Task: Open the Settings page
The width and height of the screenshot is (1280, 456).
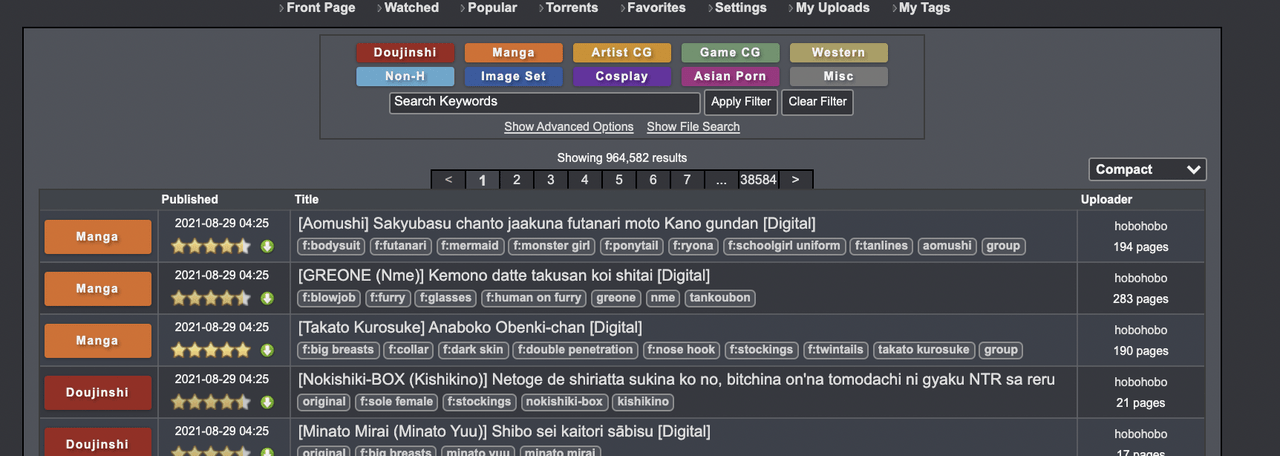Action: click(x=740, y=8)
